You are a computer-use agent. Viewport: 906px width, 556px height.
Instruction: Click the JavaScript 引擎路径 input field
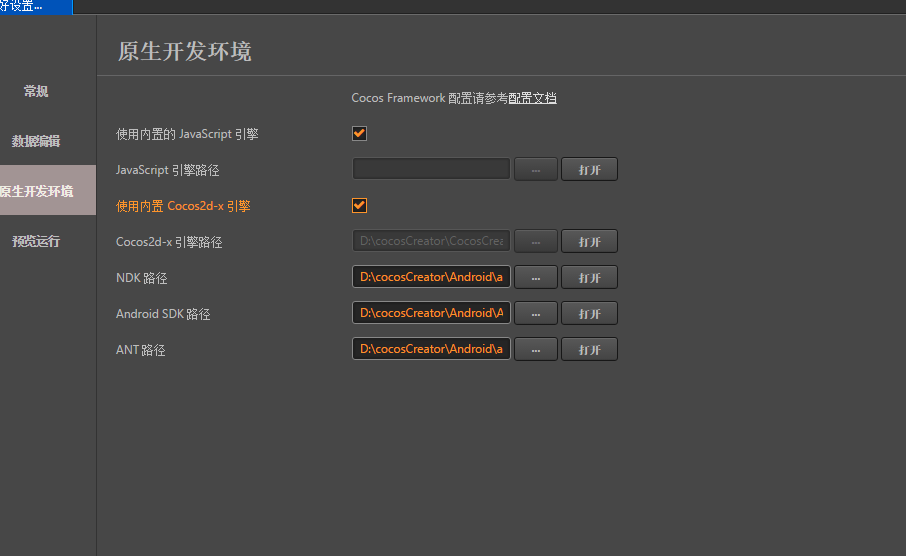431,169
